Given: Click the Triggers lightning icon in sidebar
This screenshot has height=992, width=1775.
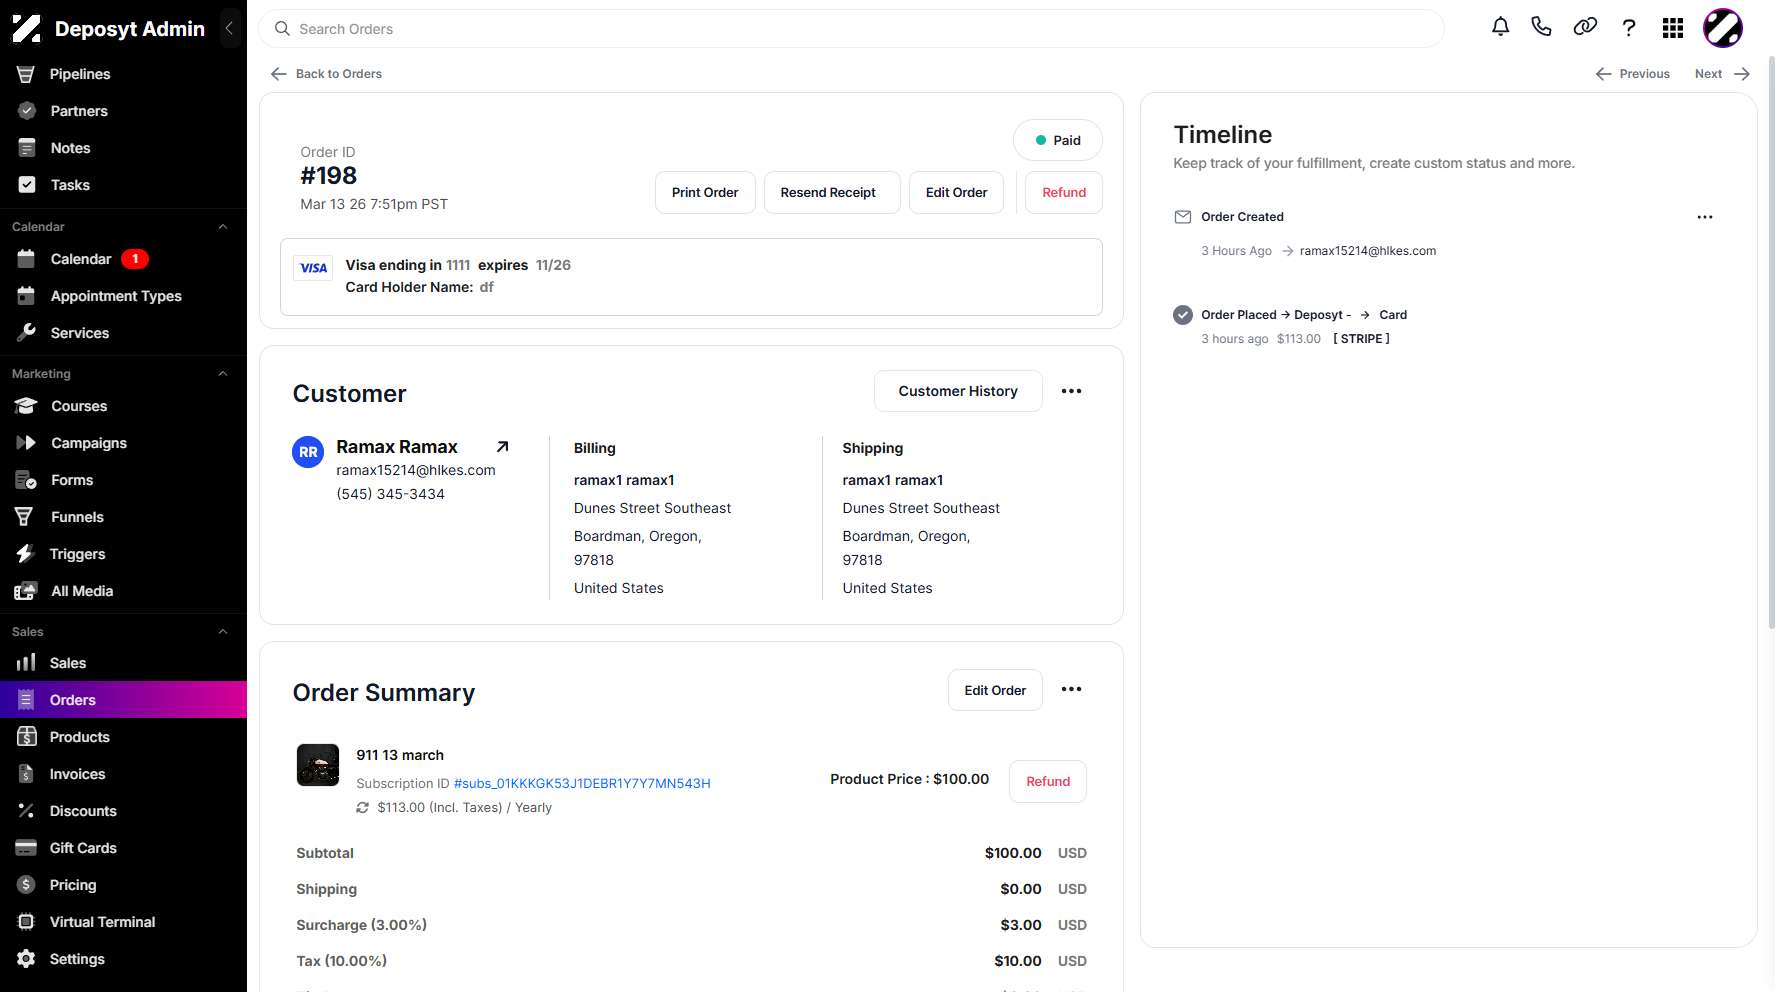Looking at the screenshot, I should click(26, 554).
